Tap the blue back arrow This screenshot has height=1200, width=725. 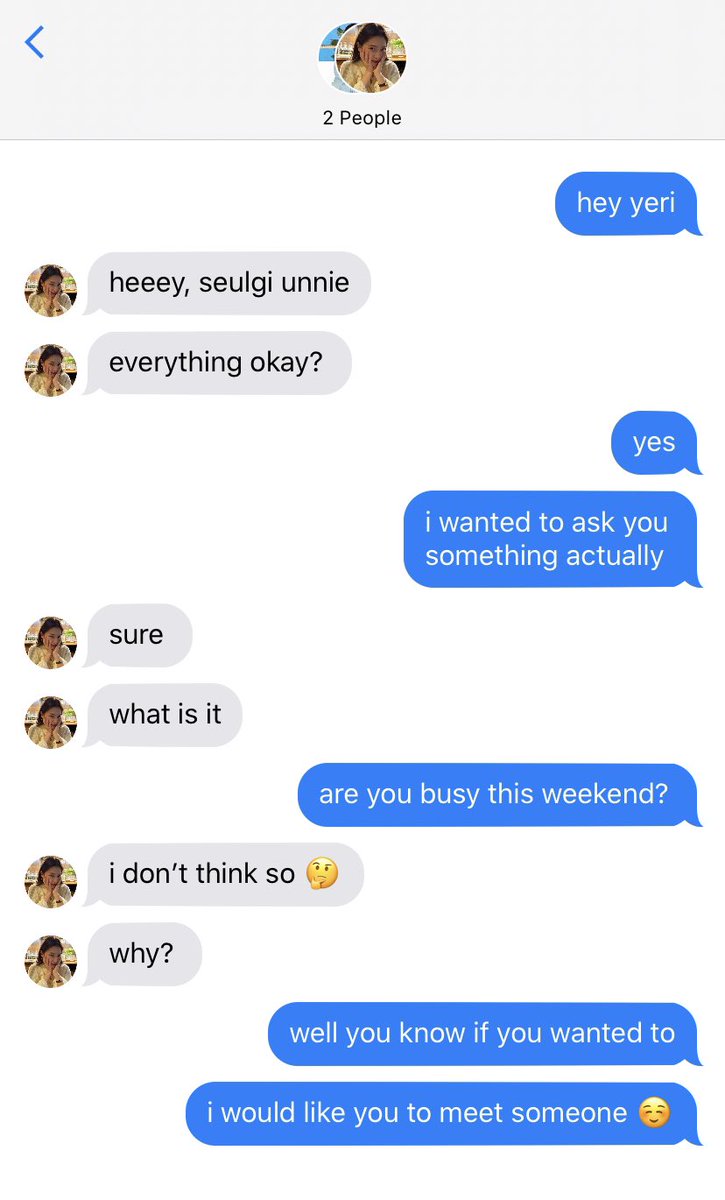tap(35, 42)
